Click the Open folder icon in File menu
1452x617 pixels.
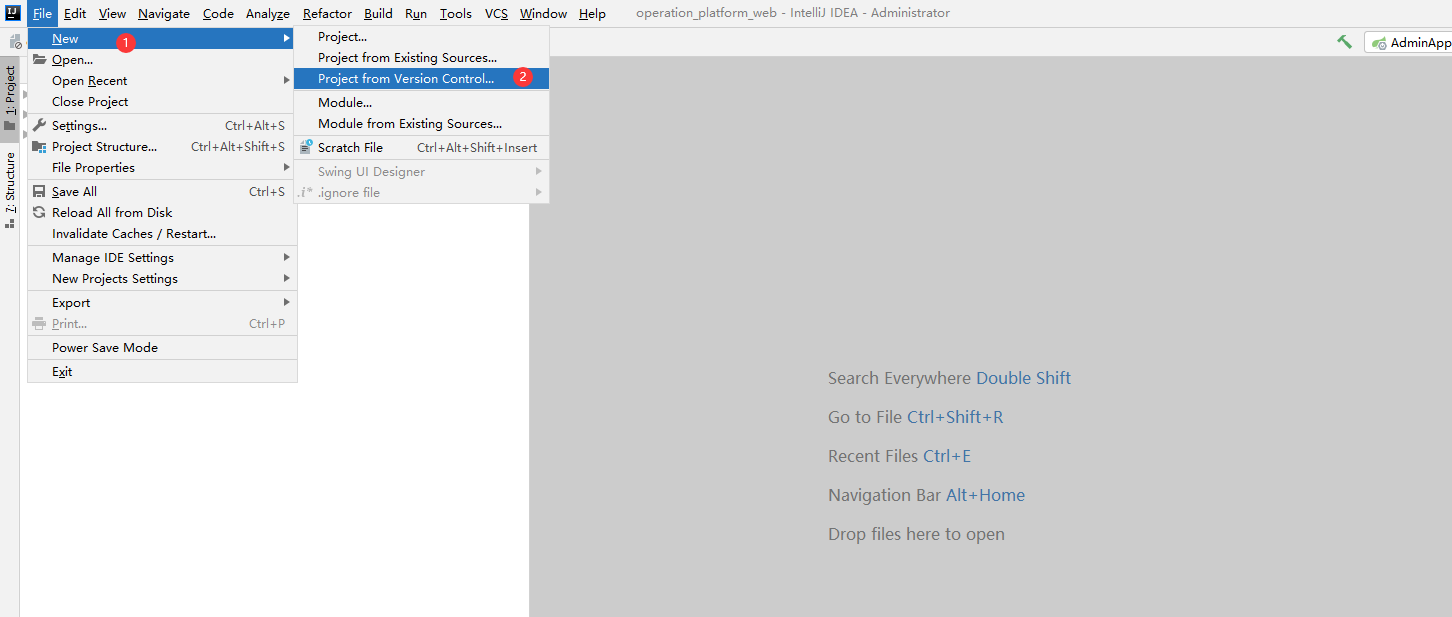tap(39, 60)
